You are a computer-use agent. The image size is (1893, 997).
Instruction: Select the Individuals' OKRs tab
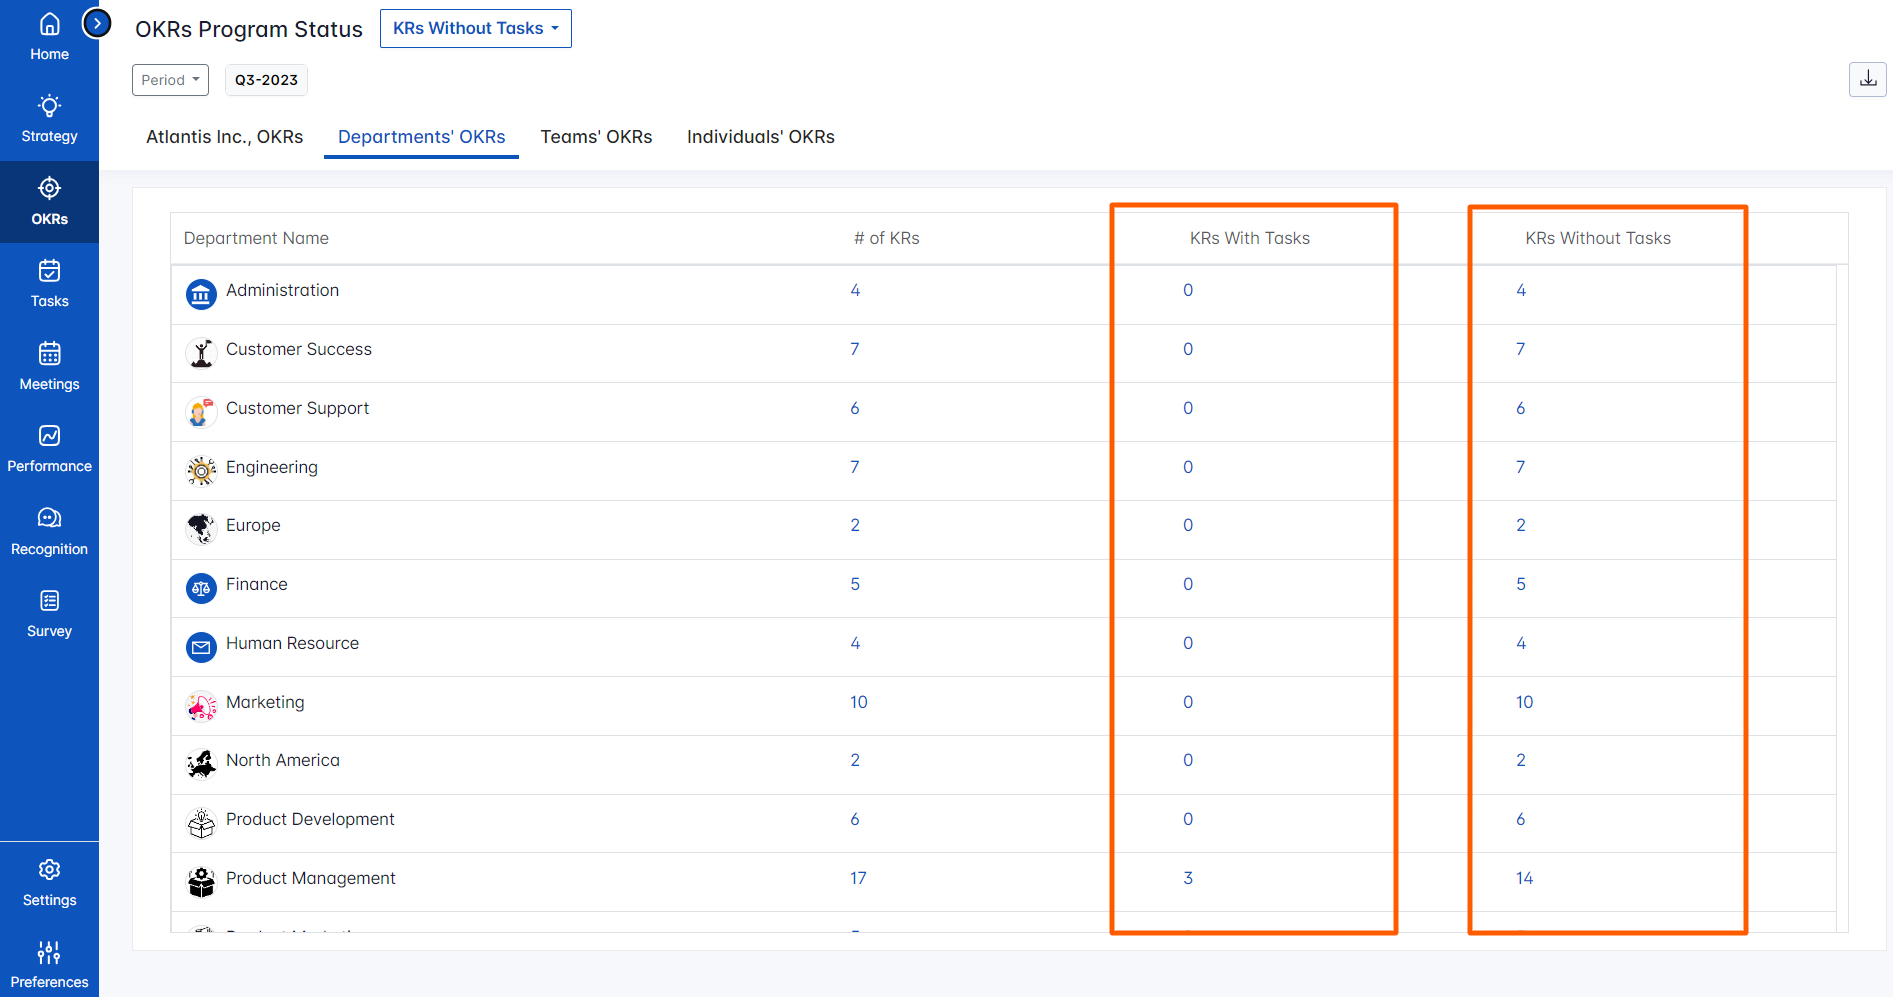point(760,137)
